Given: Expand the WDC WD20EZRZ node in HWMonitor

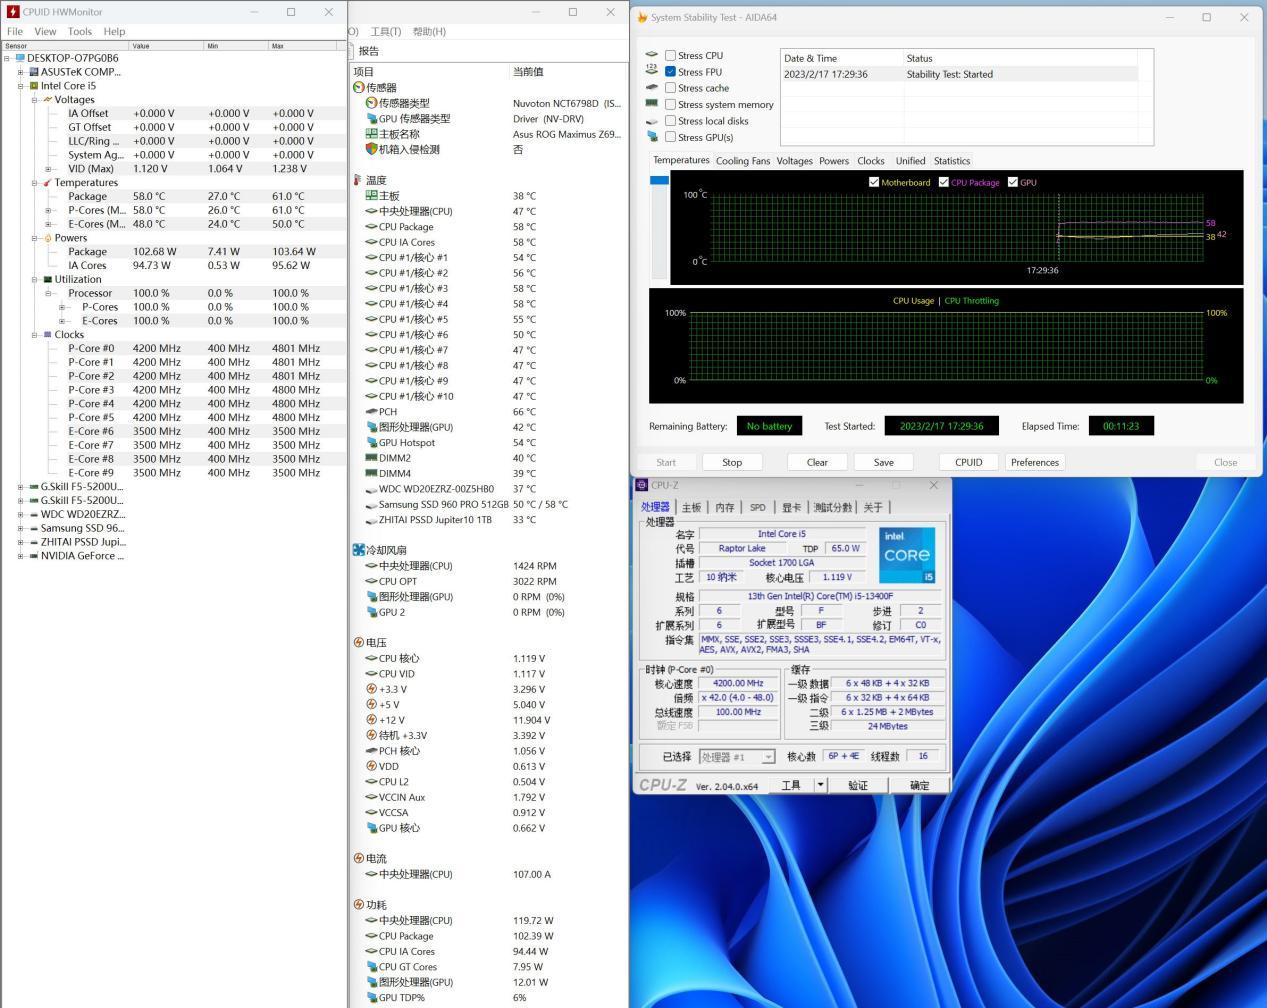Looking at the screenshot, I should pos(19,514).
